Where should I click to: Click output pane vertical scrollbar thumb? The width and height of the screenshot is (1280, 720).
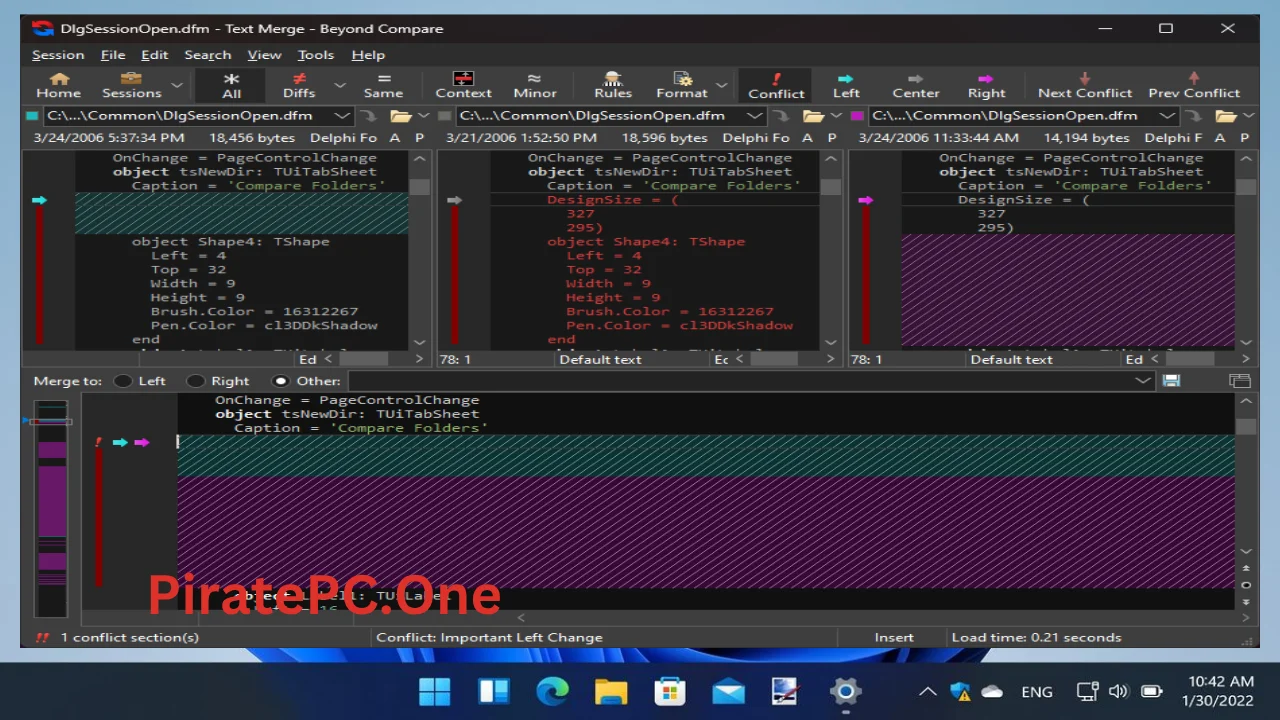[x=1245, y=427]
